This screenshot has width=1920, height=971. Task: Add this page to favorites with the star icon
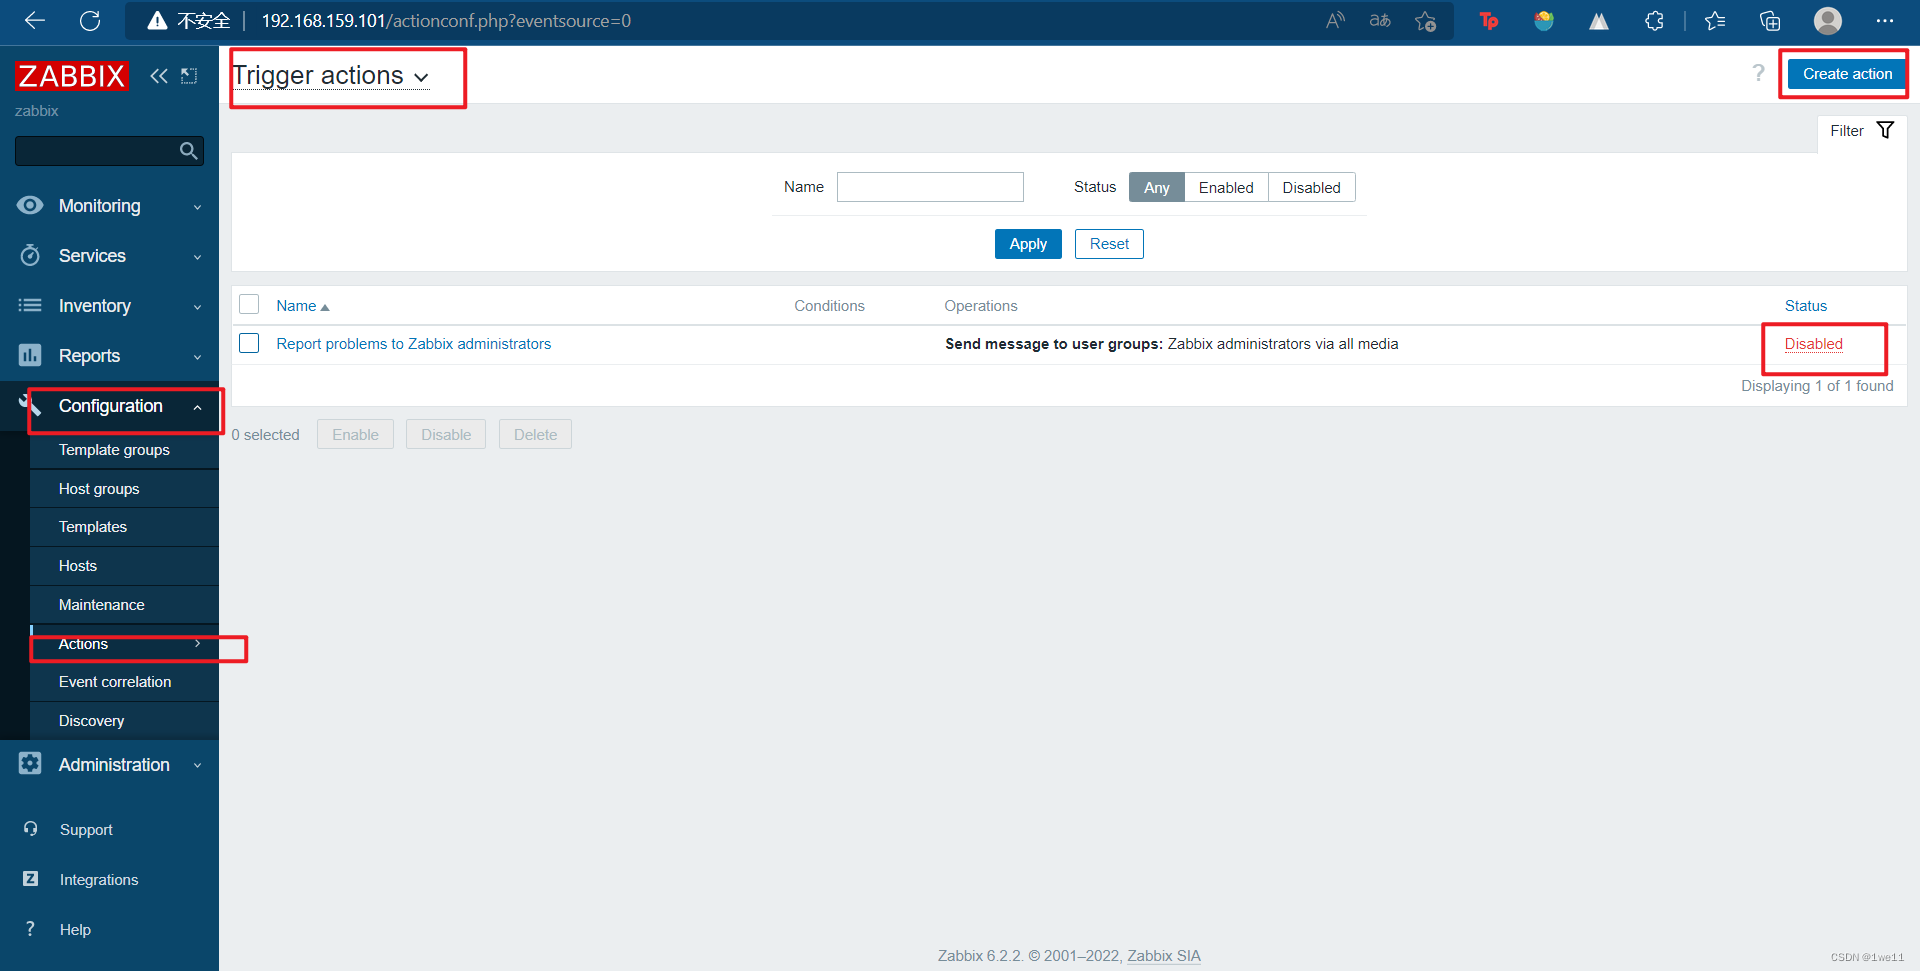[1426, 20]
